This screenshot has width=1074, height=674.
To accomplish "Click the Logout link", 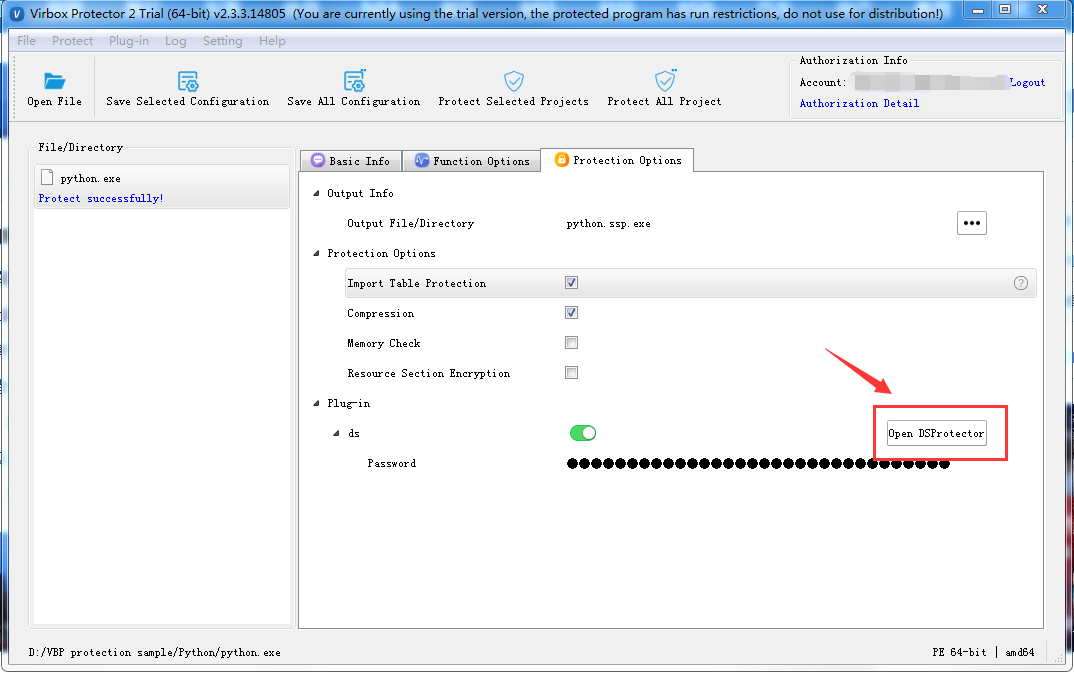I will coord(1027,82).
